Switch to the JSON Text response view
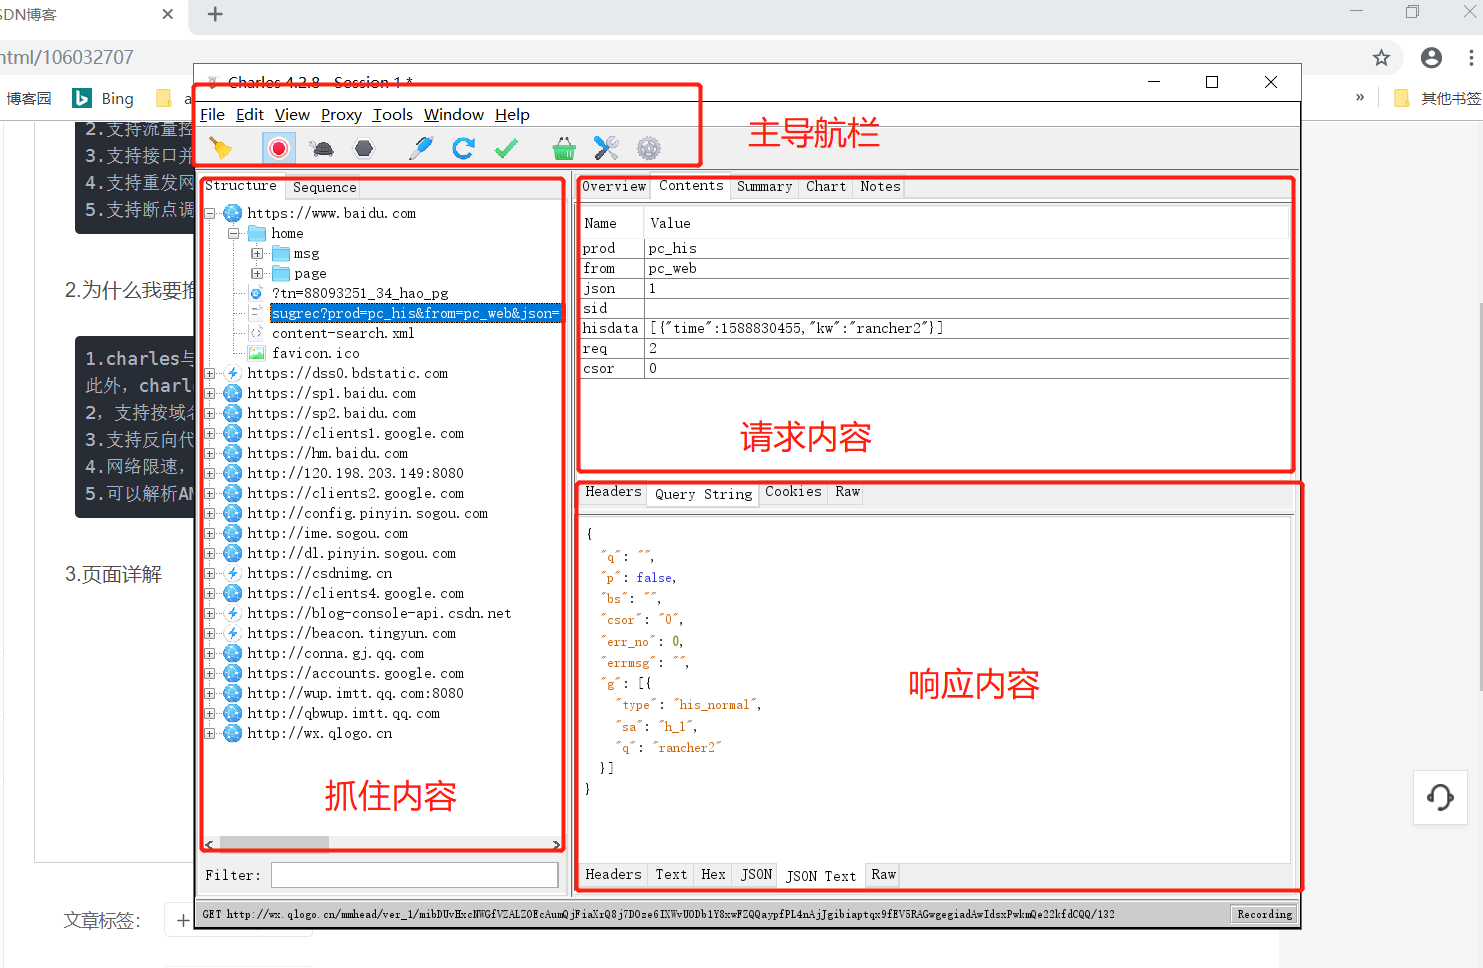Screen dimensions: 1483x968 pos(820,875)
